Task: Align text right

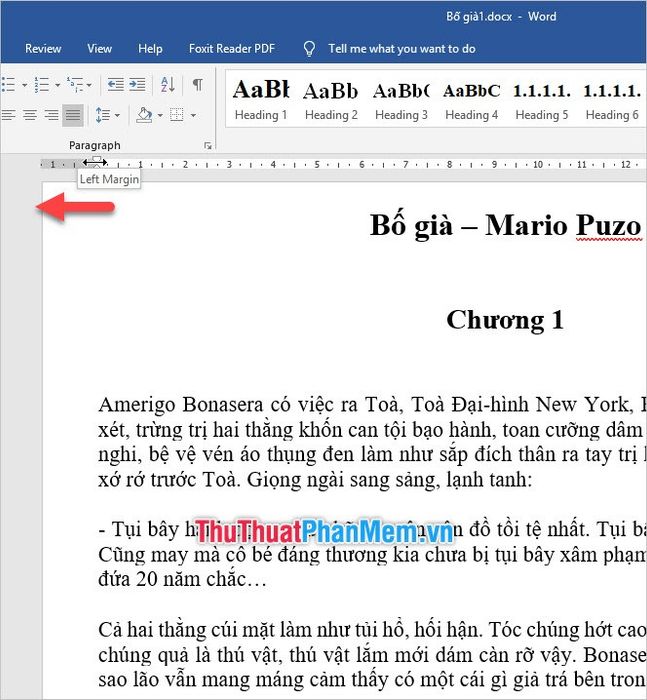Action: tap(51, 115)
